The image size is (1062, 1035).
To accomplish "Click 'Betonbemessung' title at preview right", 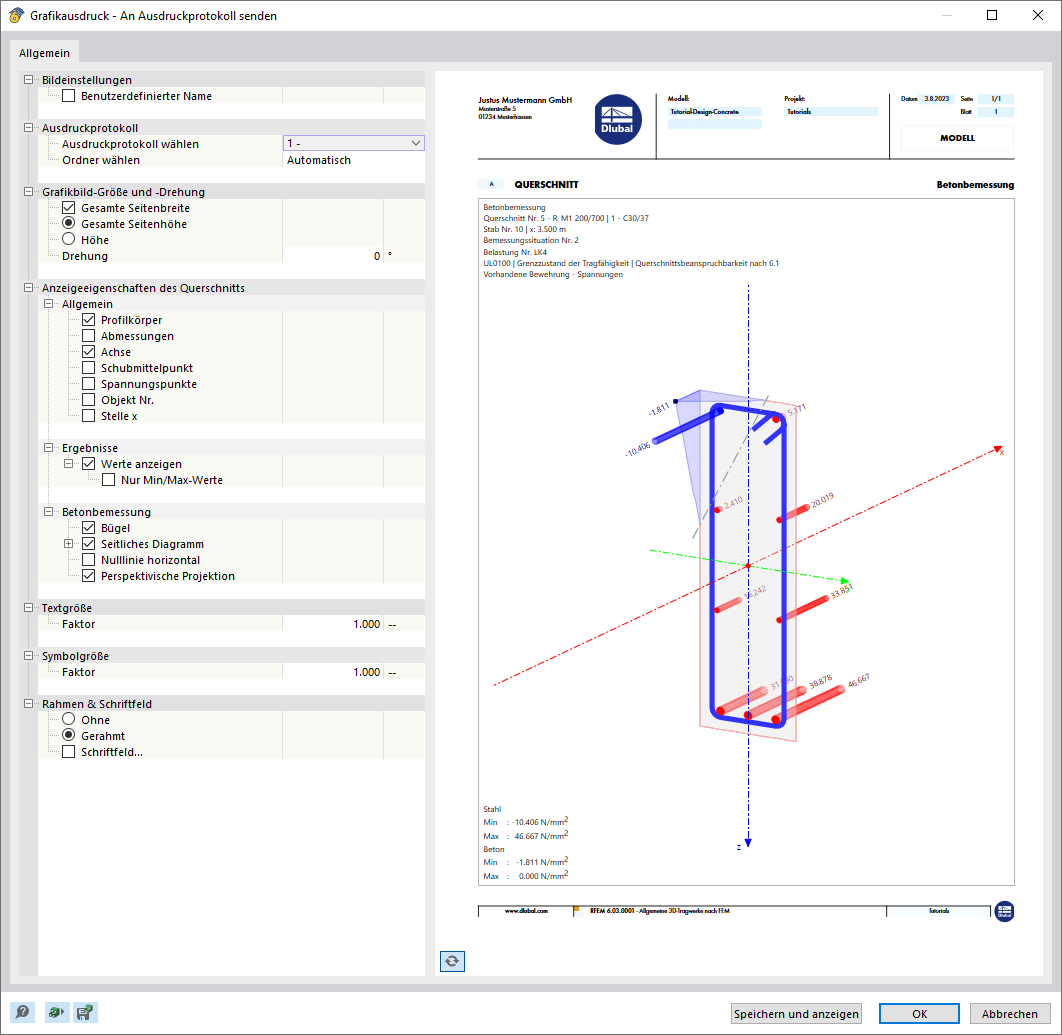I will pyautogui.click(x=975, y=184).
